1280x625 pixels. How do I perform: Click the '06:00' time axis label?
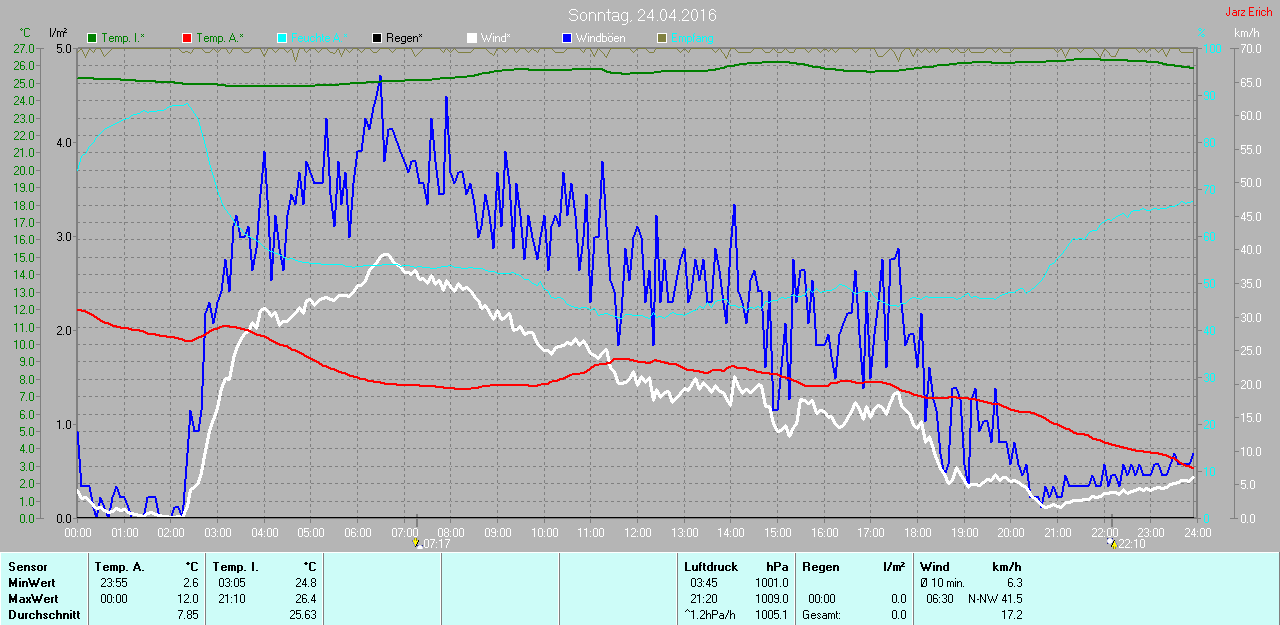(x=357, y=532)
